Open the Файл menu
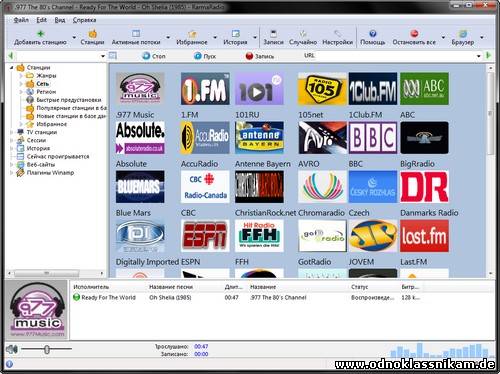 (21, 20)
